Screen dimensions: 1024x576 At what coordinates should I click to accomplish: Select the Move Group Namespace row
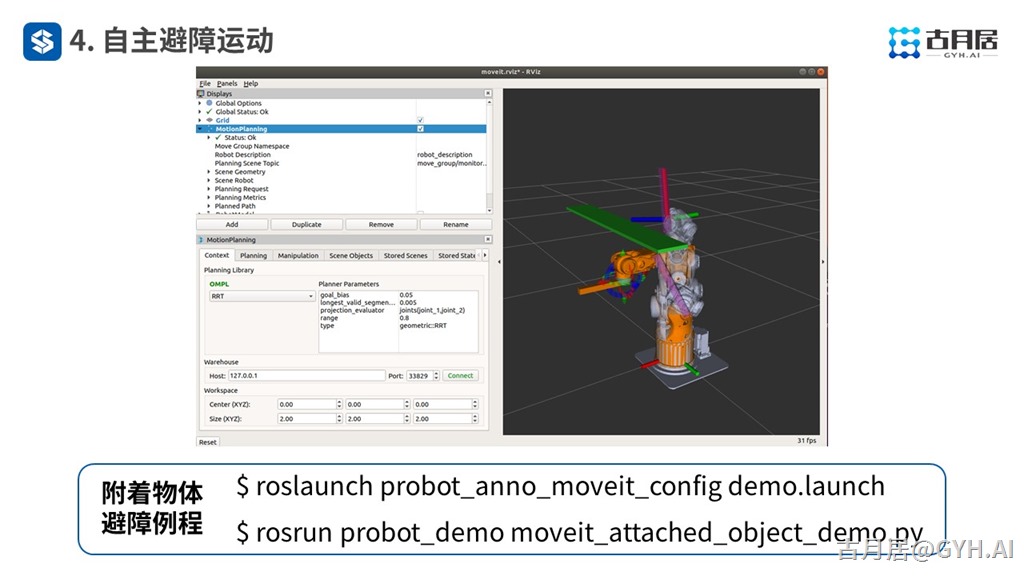(x=342, y=146)
